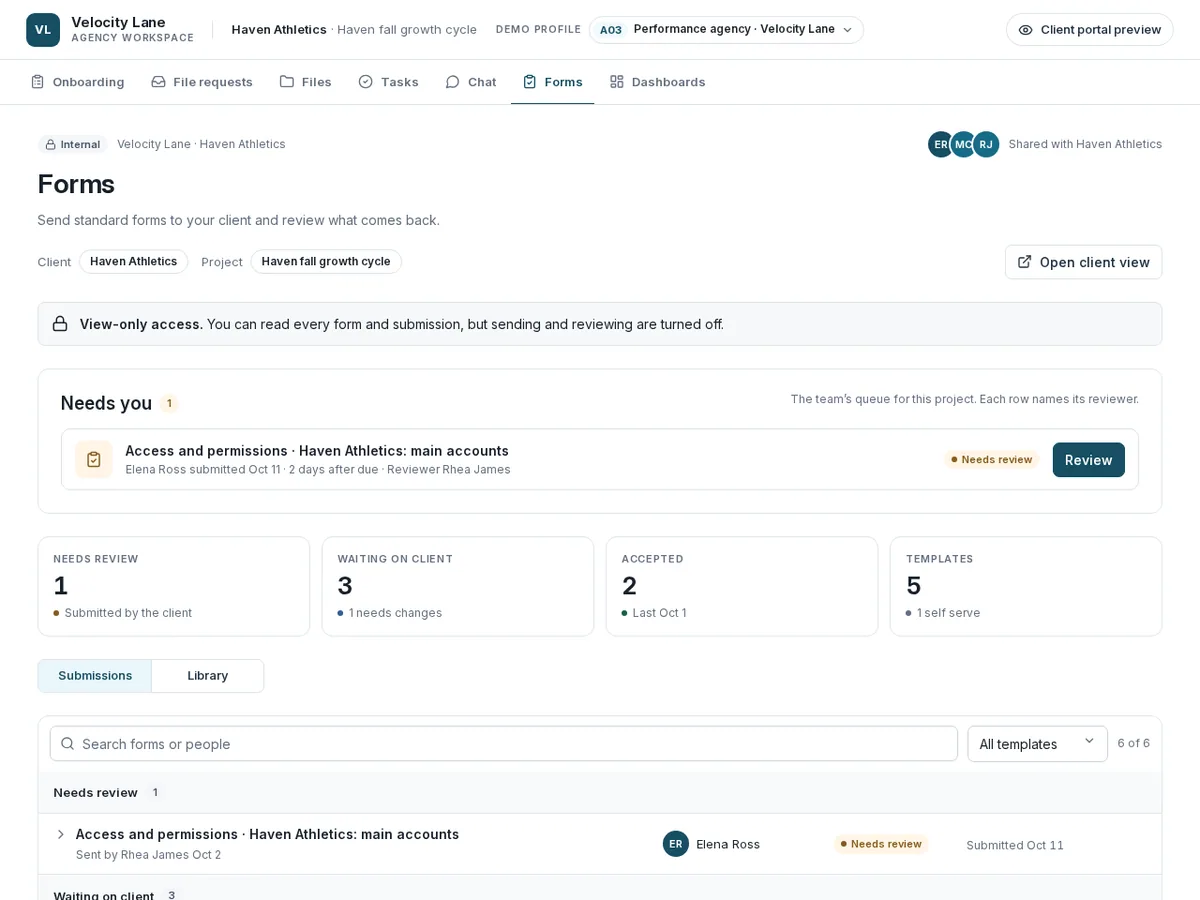
Task: Click the external link icon in Open client view
Action: pos(1024,262)
